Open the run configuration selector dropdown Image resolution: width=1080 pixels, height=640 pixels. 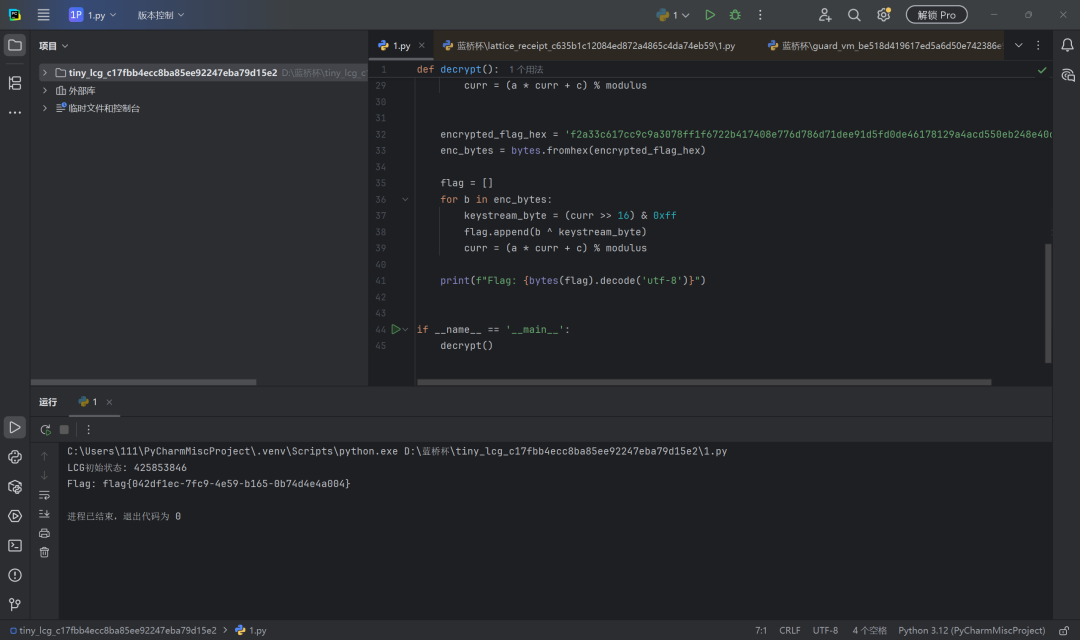point(673,14)
